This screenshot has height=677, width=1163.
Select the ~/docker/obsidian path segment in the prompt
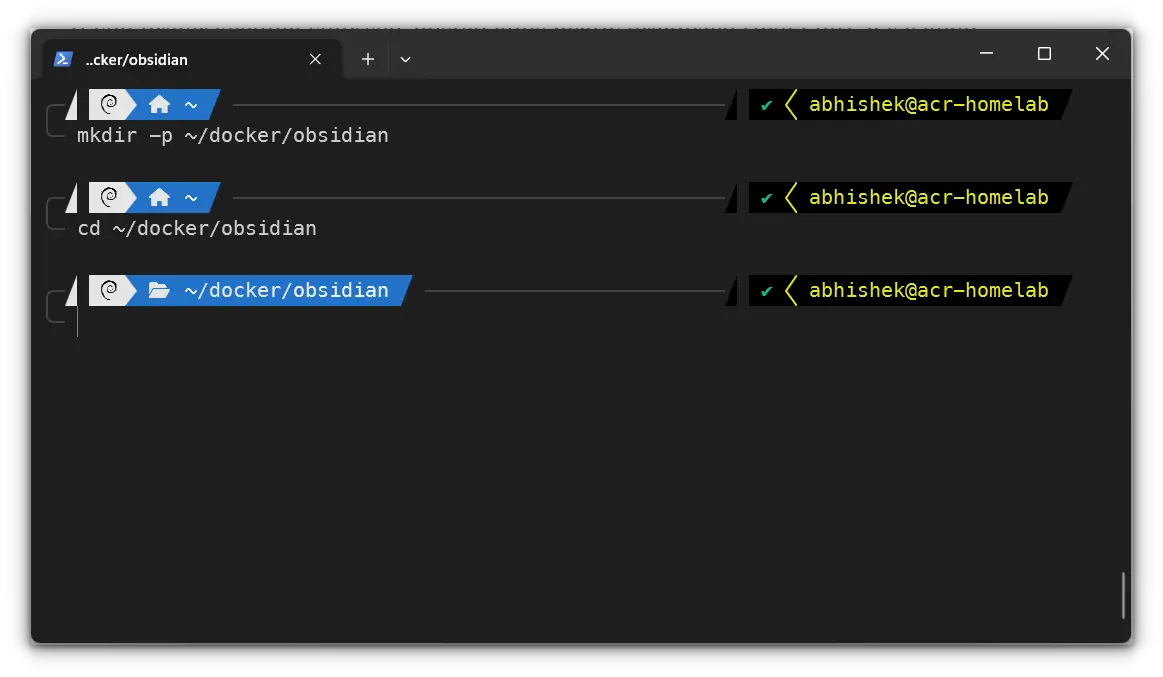click(x=288, y=290)
